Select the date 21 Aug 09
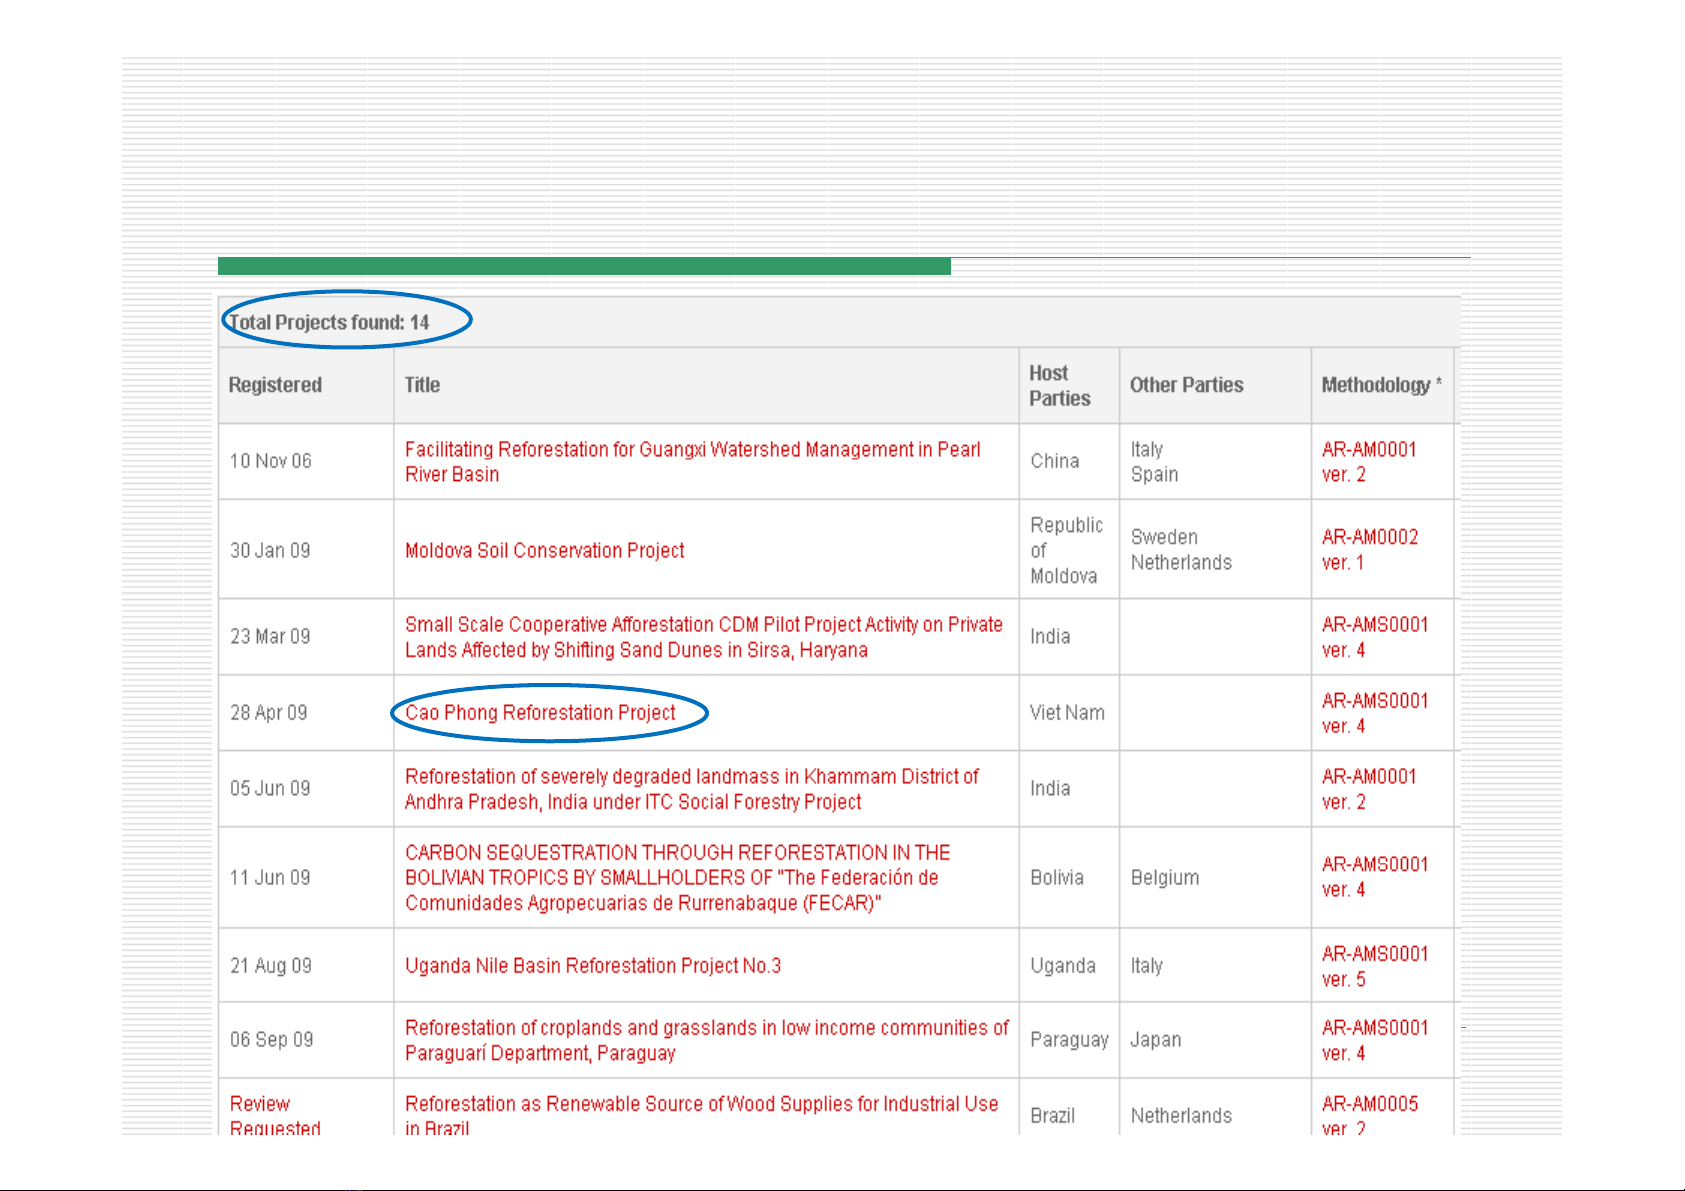The height and width of the screenshot is (1191, 1685). (x=271, y=966)
